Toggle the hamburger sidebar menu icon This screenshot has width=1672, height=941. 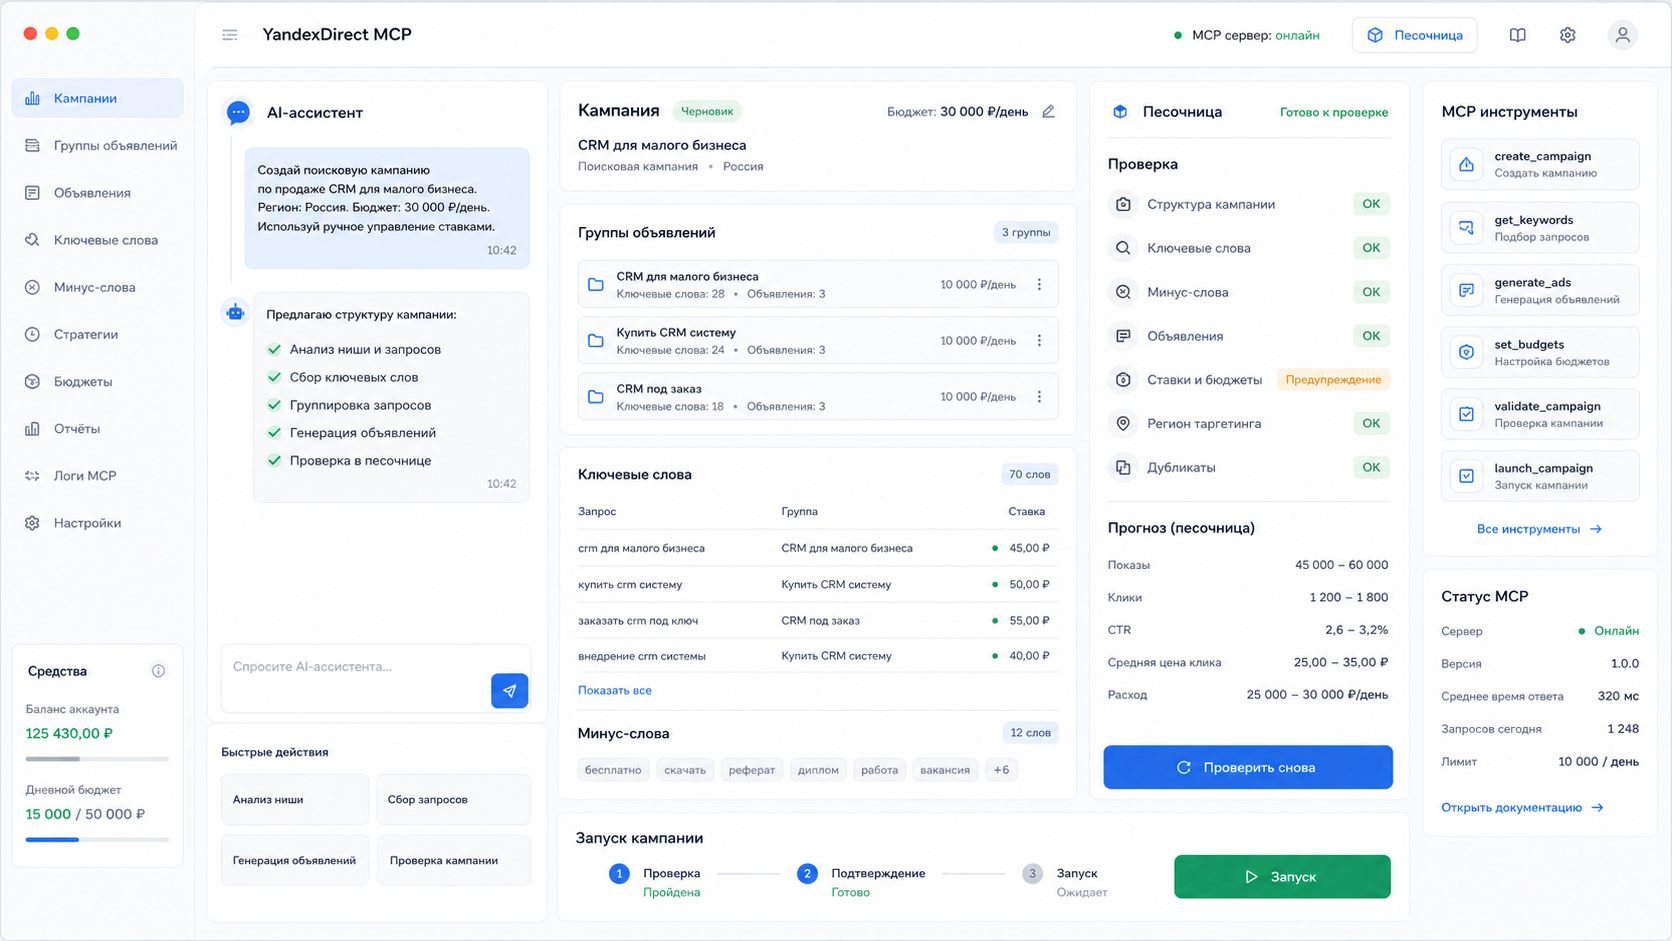click(x=230, y=35)
